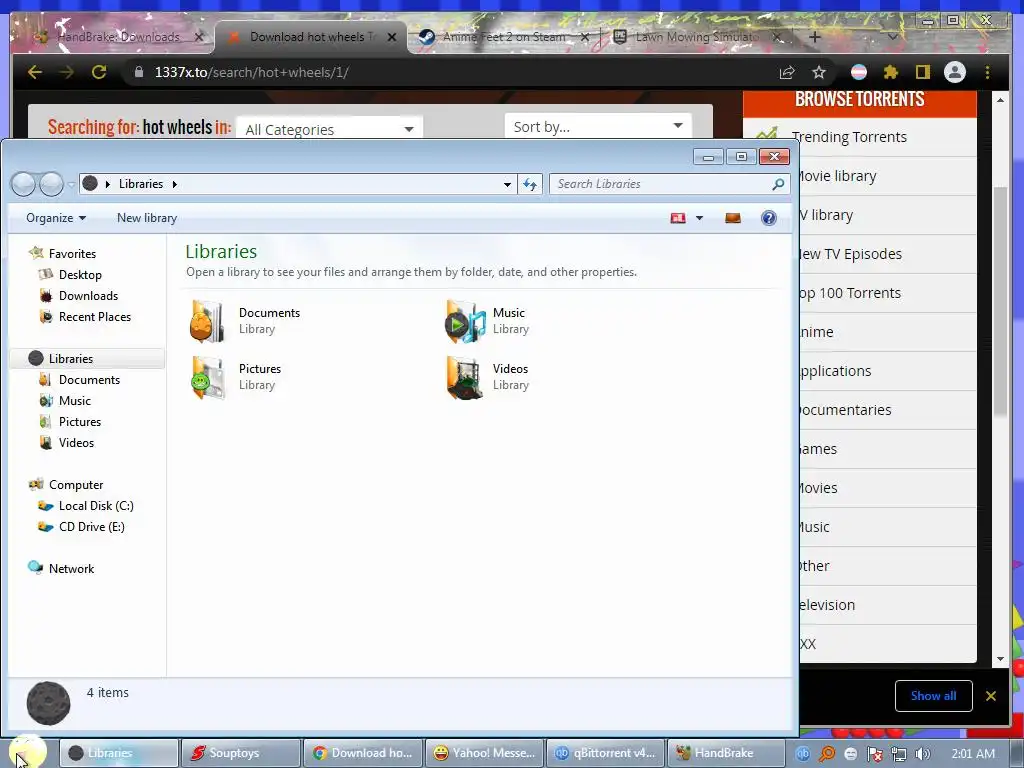1024x768 pixels.
Task: Open new Chrome tab with plus
Action: tap(814, 37)
